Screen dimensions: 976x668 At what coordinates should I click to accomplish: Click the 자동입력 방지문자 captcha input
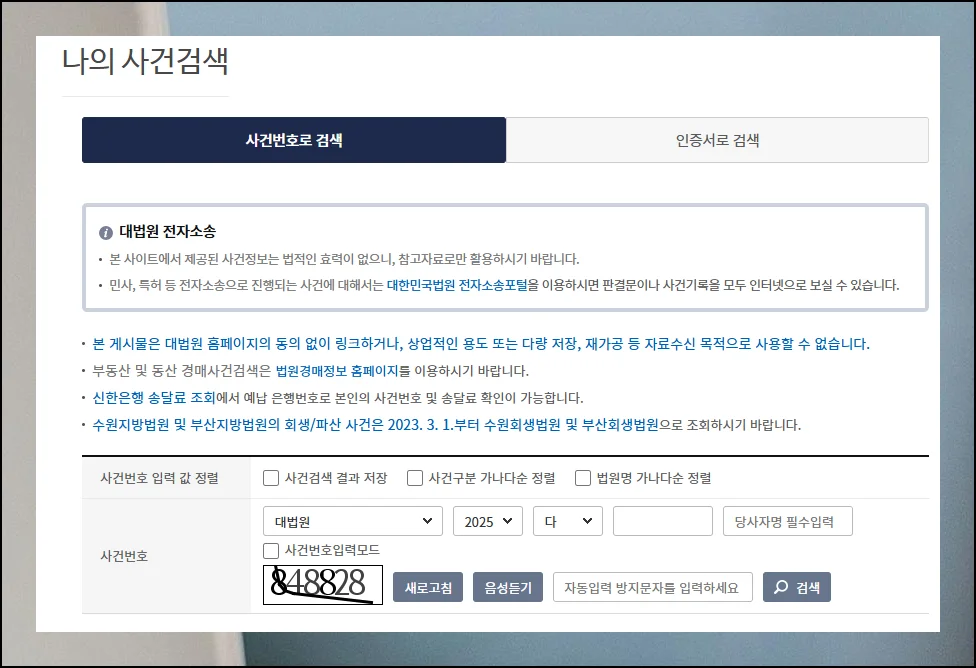(652, 588)
